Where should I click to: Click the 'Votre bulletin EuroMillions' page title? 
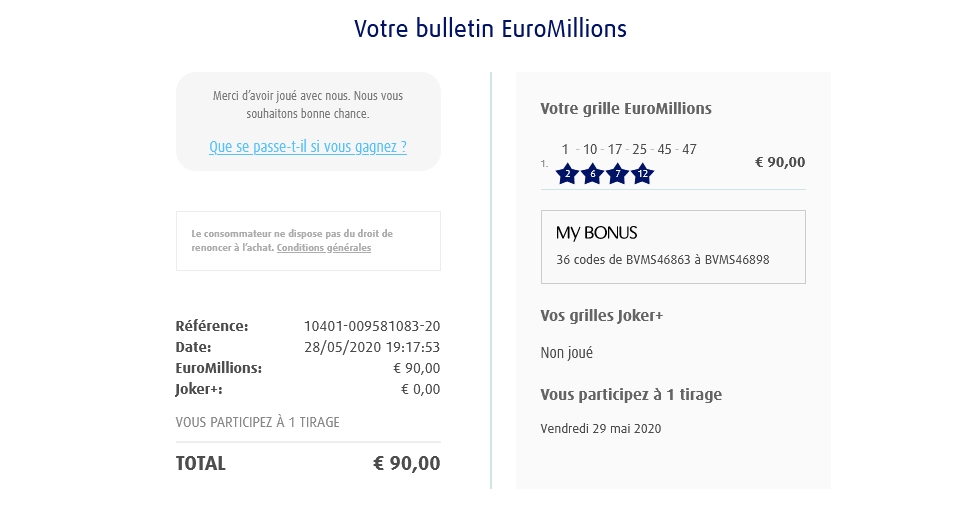coord(490,28)
